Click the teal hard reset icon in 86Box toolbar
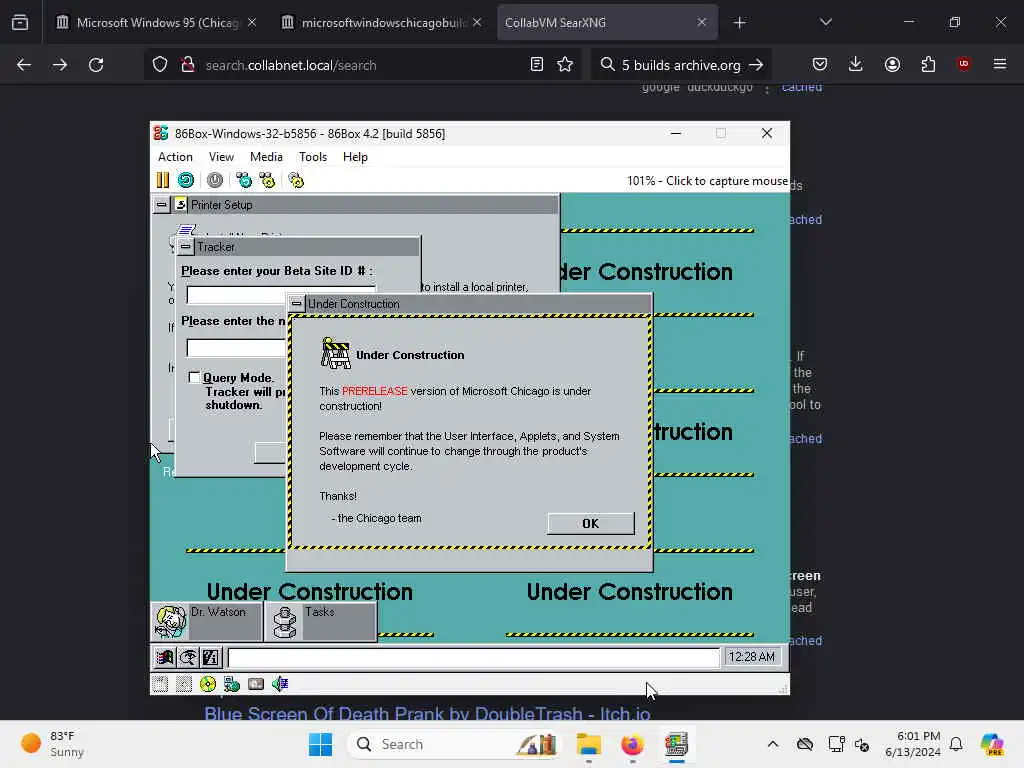This screenshot has height=768, width=1024. (x=185, y=180)
